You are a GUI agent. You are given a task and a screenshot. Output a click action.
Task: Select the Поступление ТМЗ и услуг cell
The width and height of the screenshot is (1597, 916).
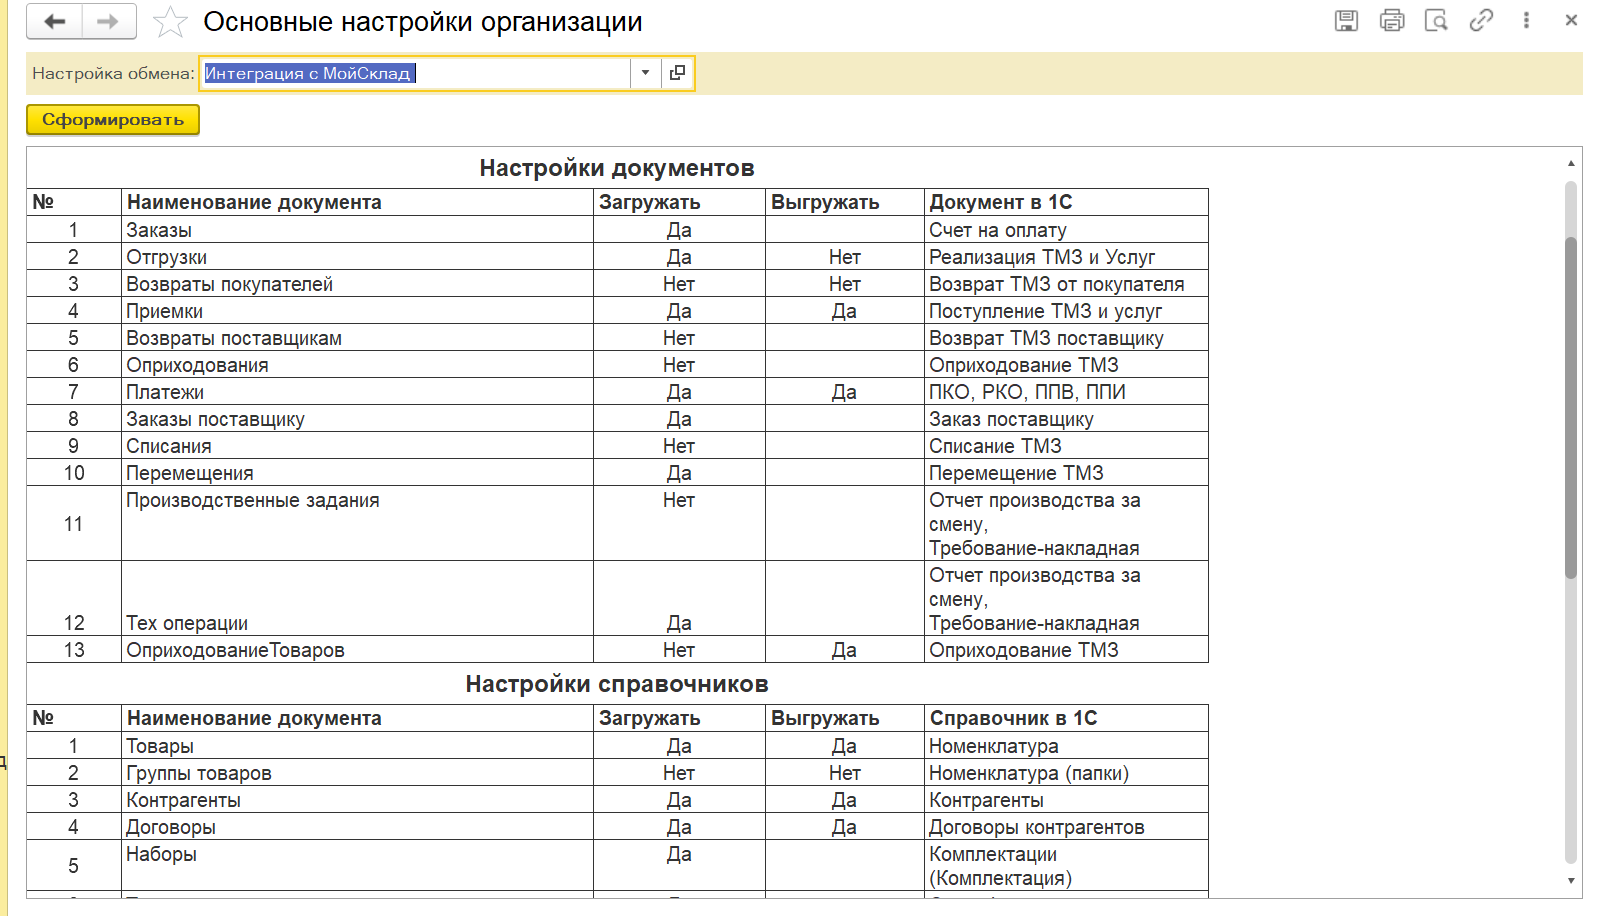[1066, 311]
